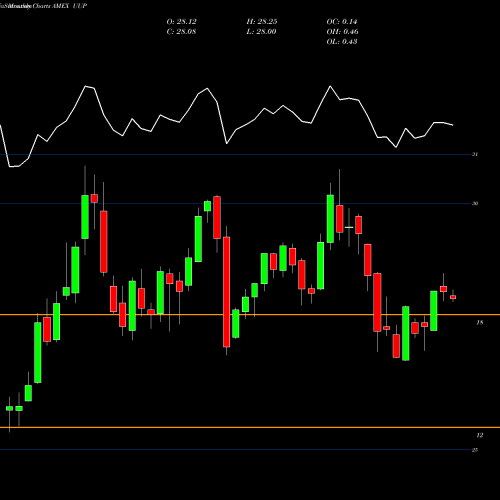The image size is (500, 500).
Task: Click the close value C: 28.08
Action: (181, 32)
